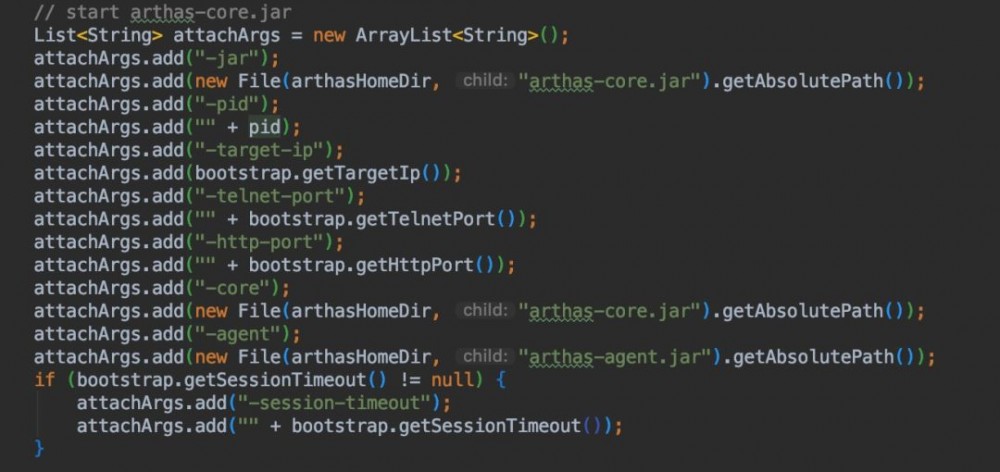Click the highlighted "pid" variable
The height and width of the screenshot is (472, 1000).
click(x=264, y=127)
